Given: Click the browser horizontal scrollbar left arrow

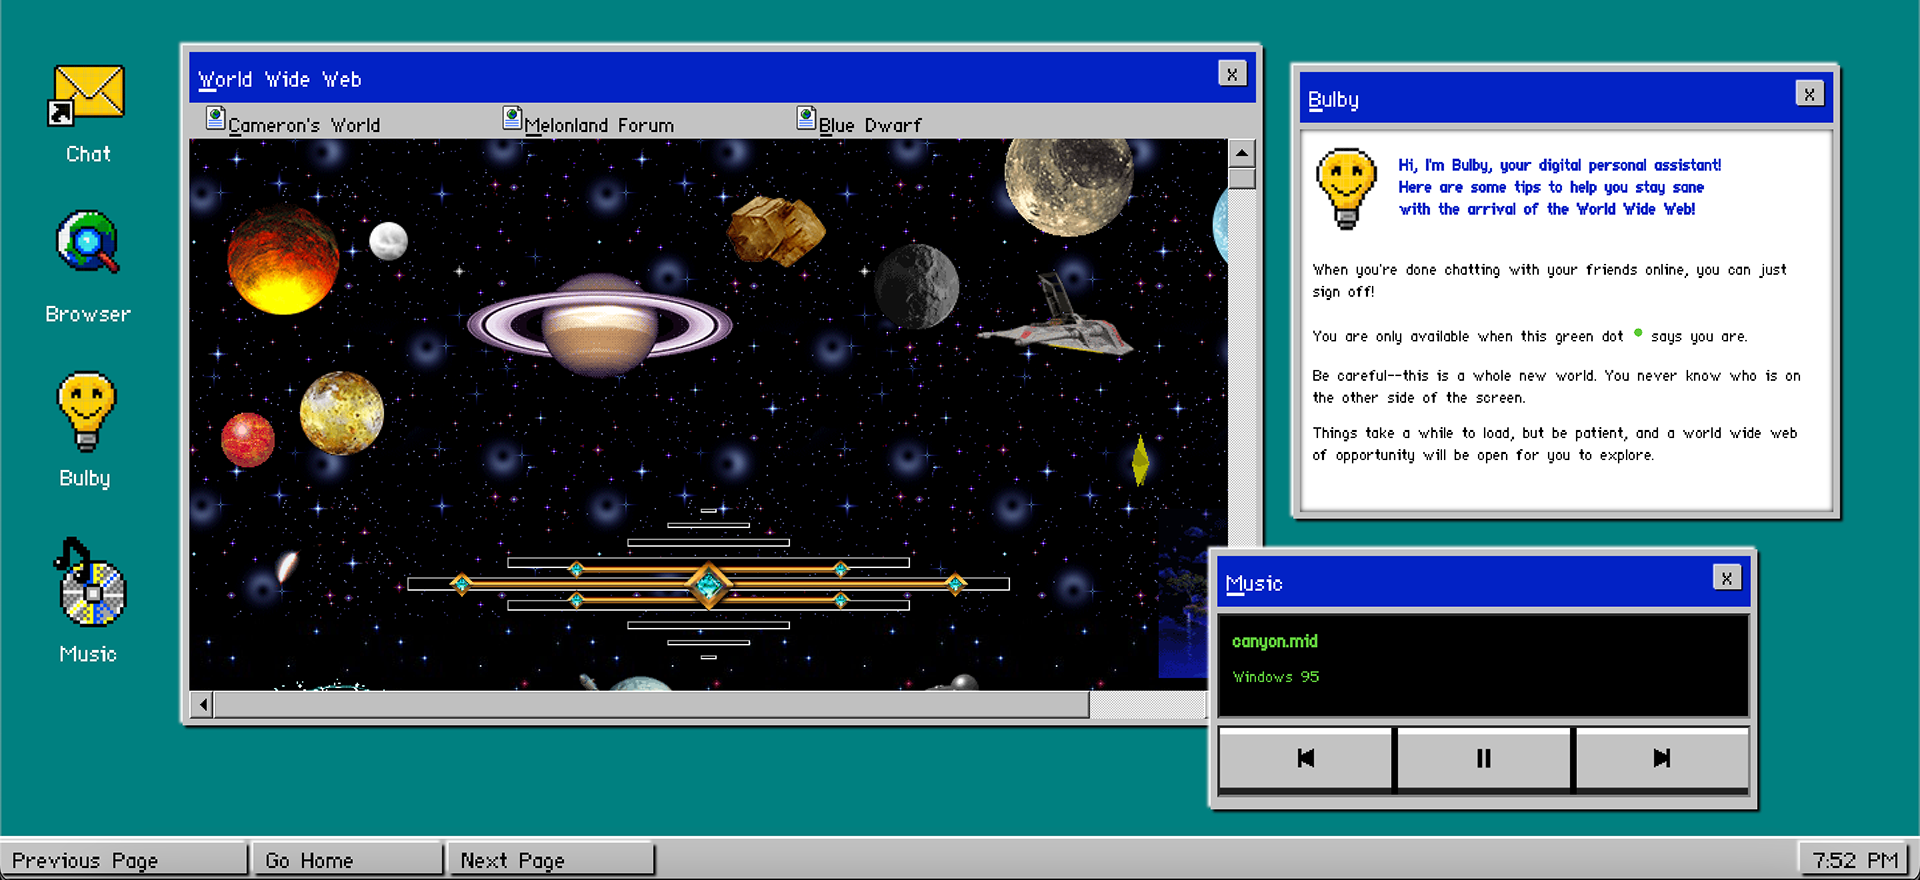Looking at the screenshot, I should click(203, 705).
